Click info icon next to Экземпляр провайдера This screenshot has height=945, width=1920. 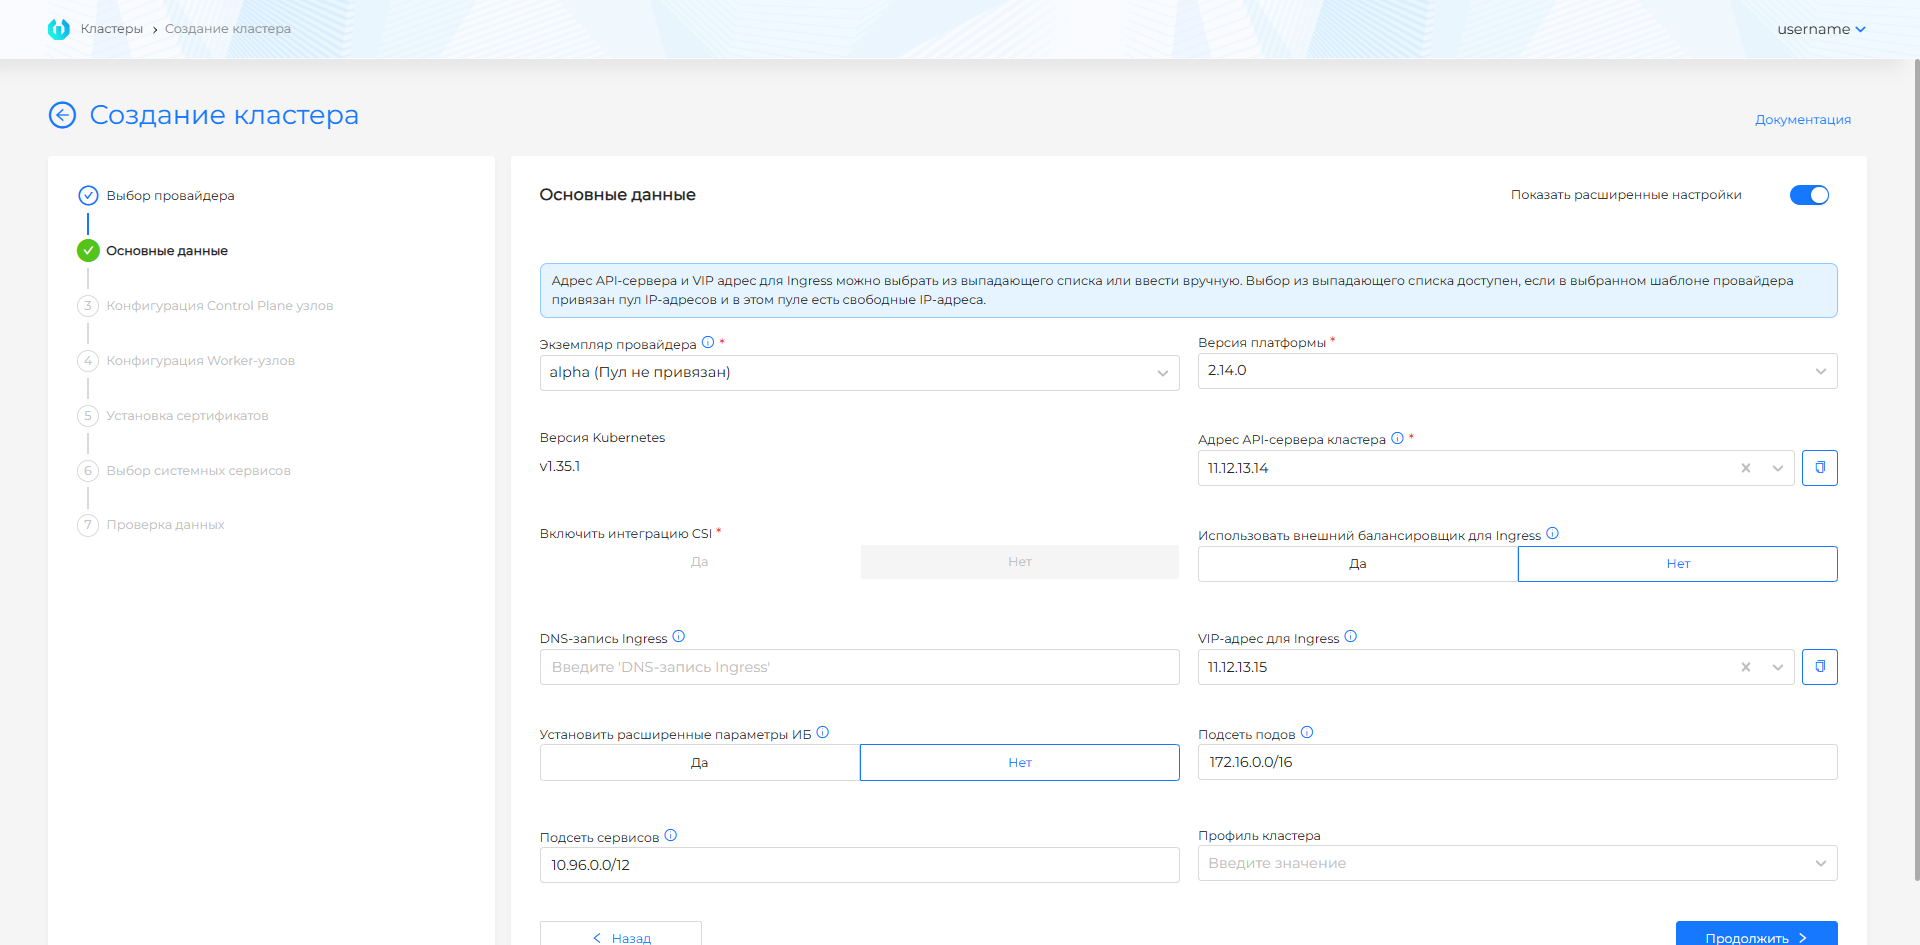click(x=708, y=342)
